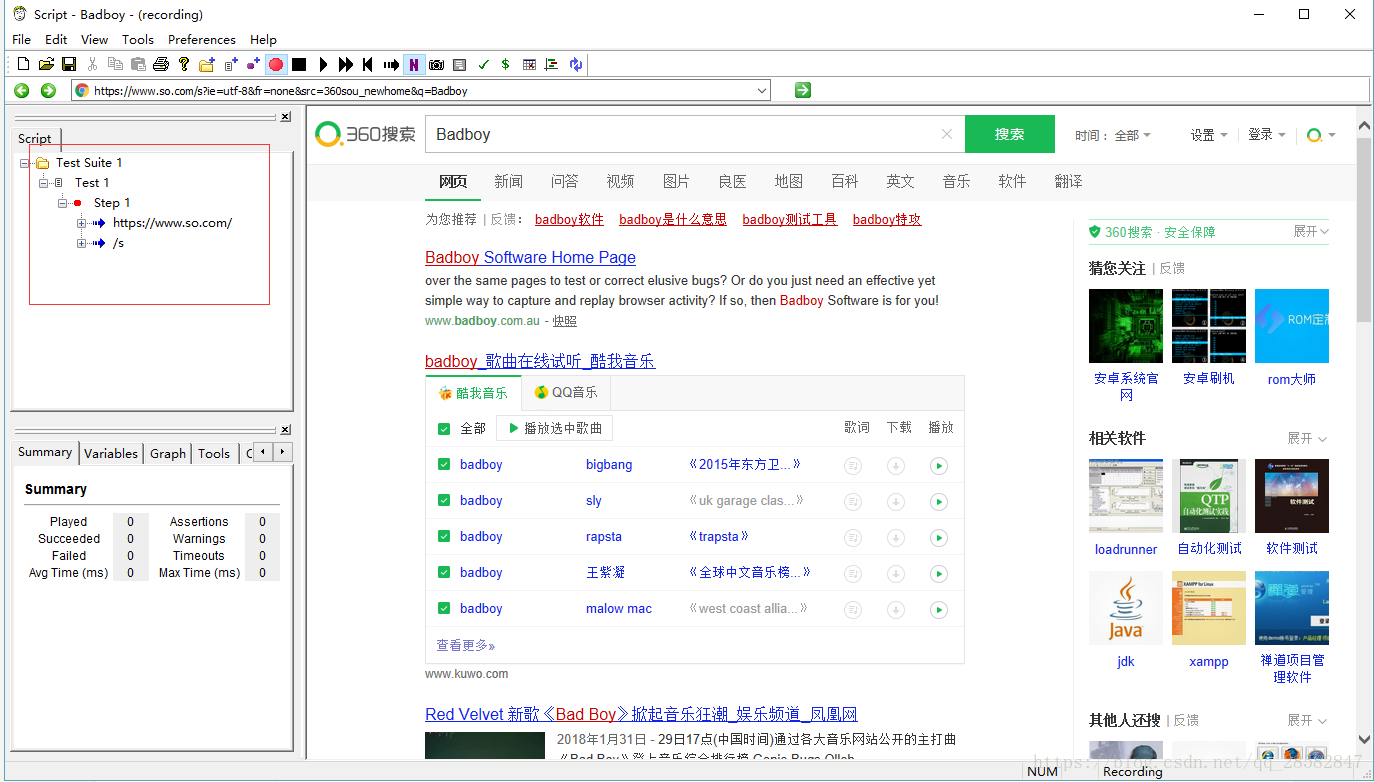Click the Data source table icon
The image size is (1374, 782).
[x=529, y=64]
